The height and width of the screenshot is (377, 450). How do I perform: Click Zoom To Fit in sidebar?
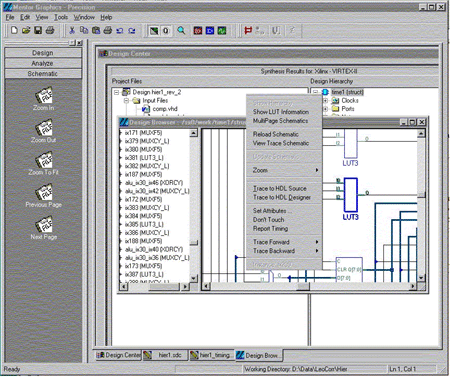point(43,163)
